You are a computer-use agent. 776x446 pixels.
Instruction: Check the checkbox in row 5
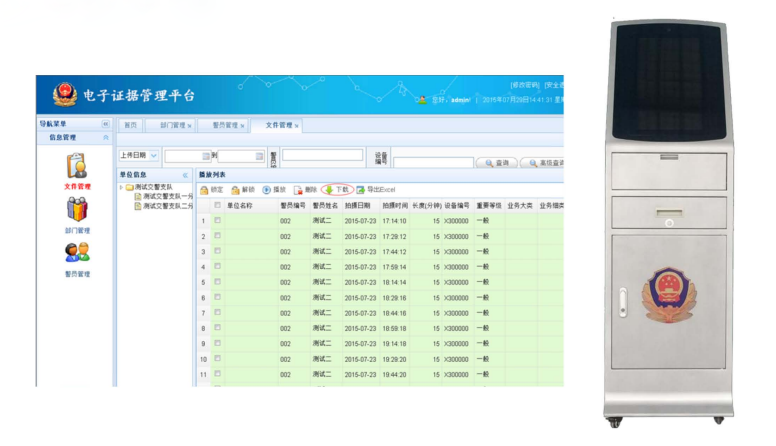[217, 282]
